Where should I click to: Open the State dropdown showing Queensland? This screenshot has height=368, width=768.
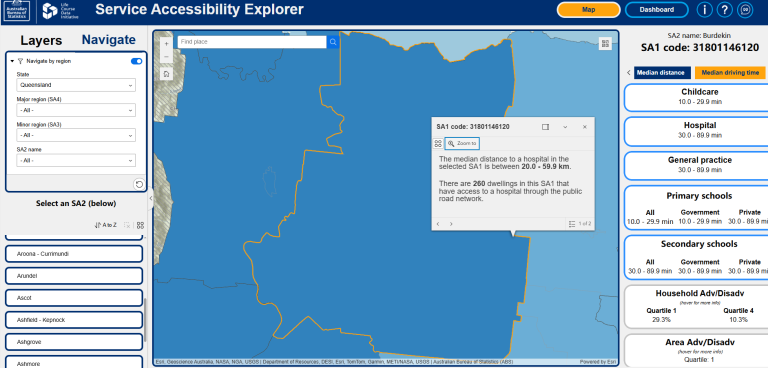[x=76, y=85]
